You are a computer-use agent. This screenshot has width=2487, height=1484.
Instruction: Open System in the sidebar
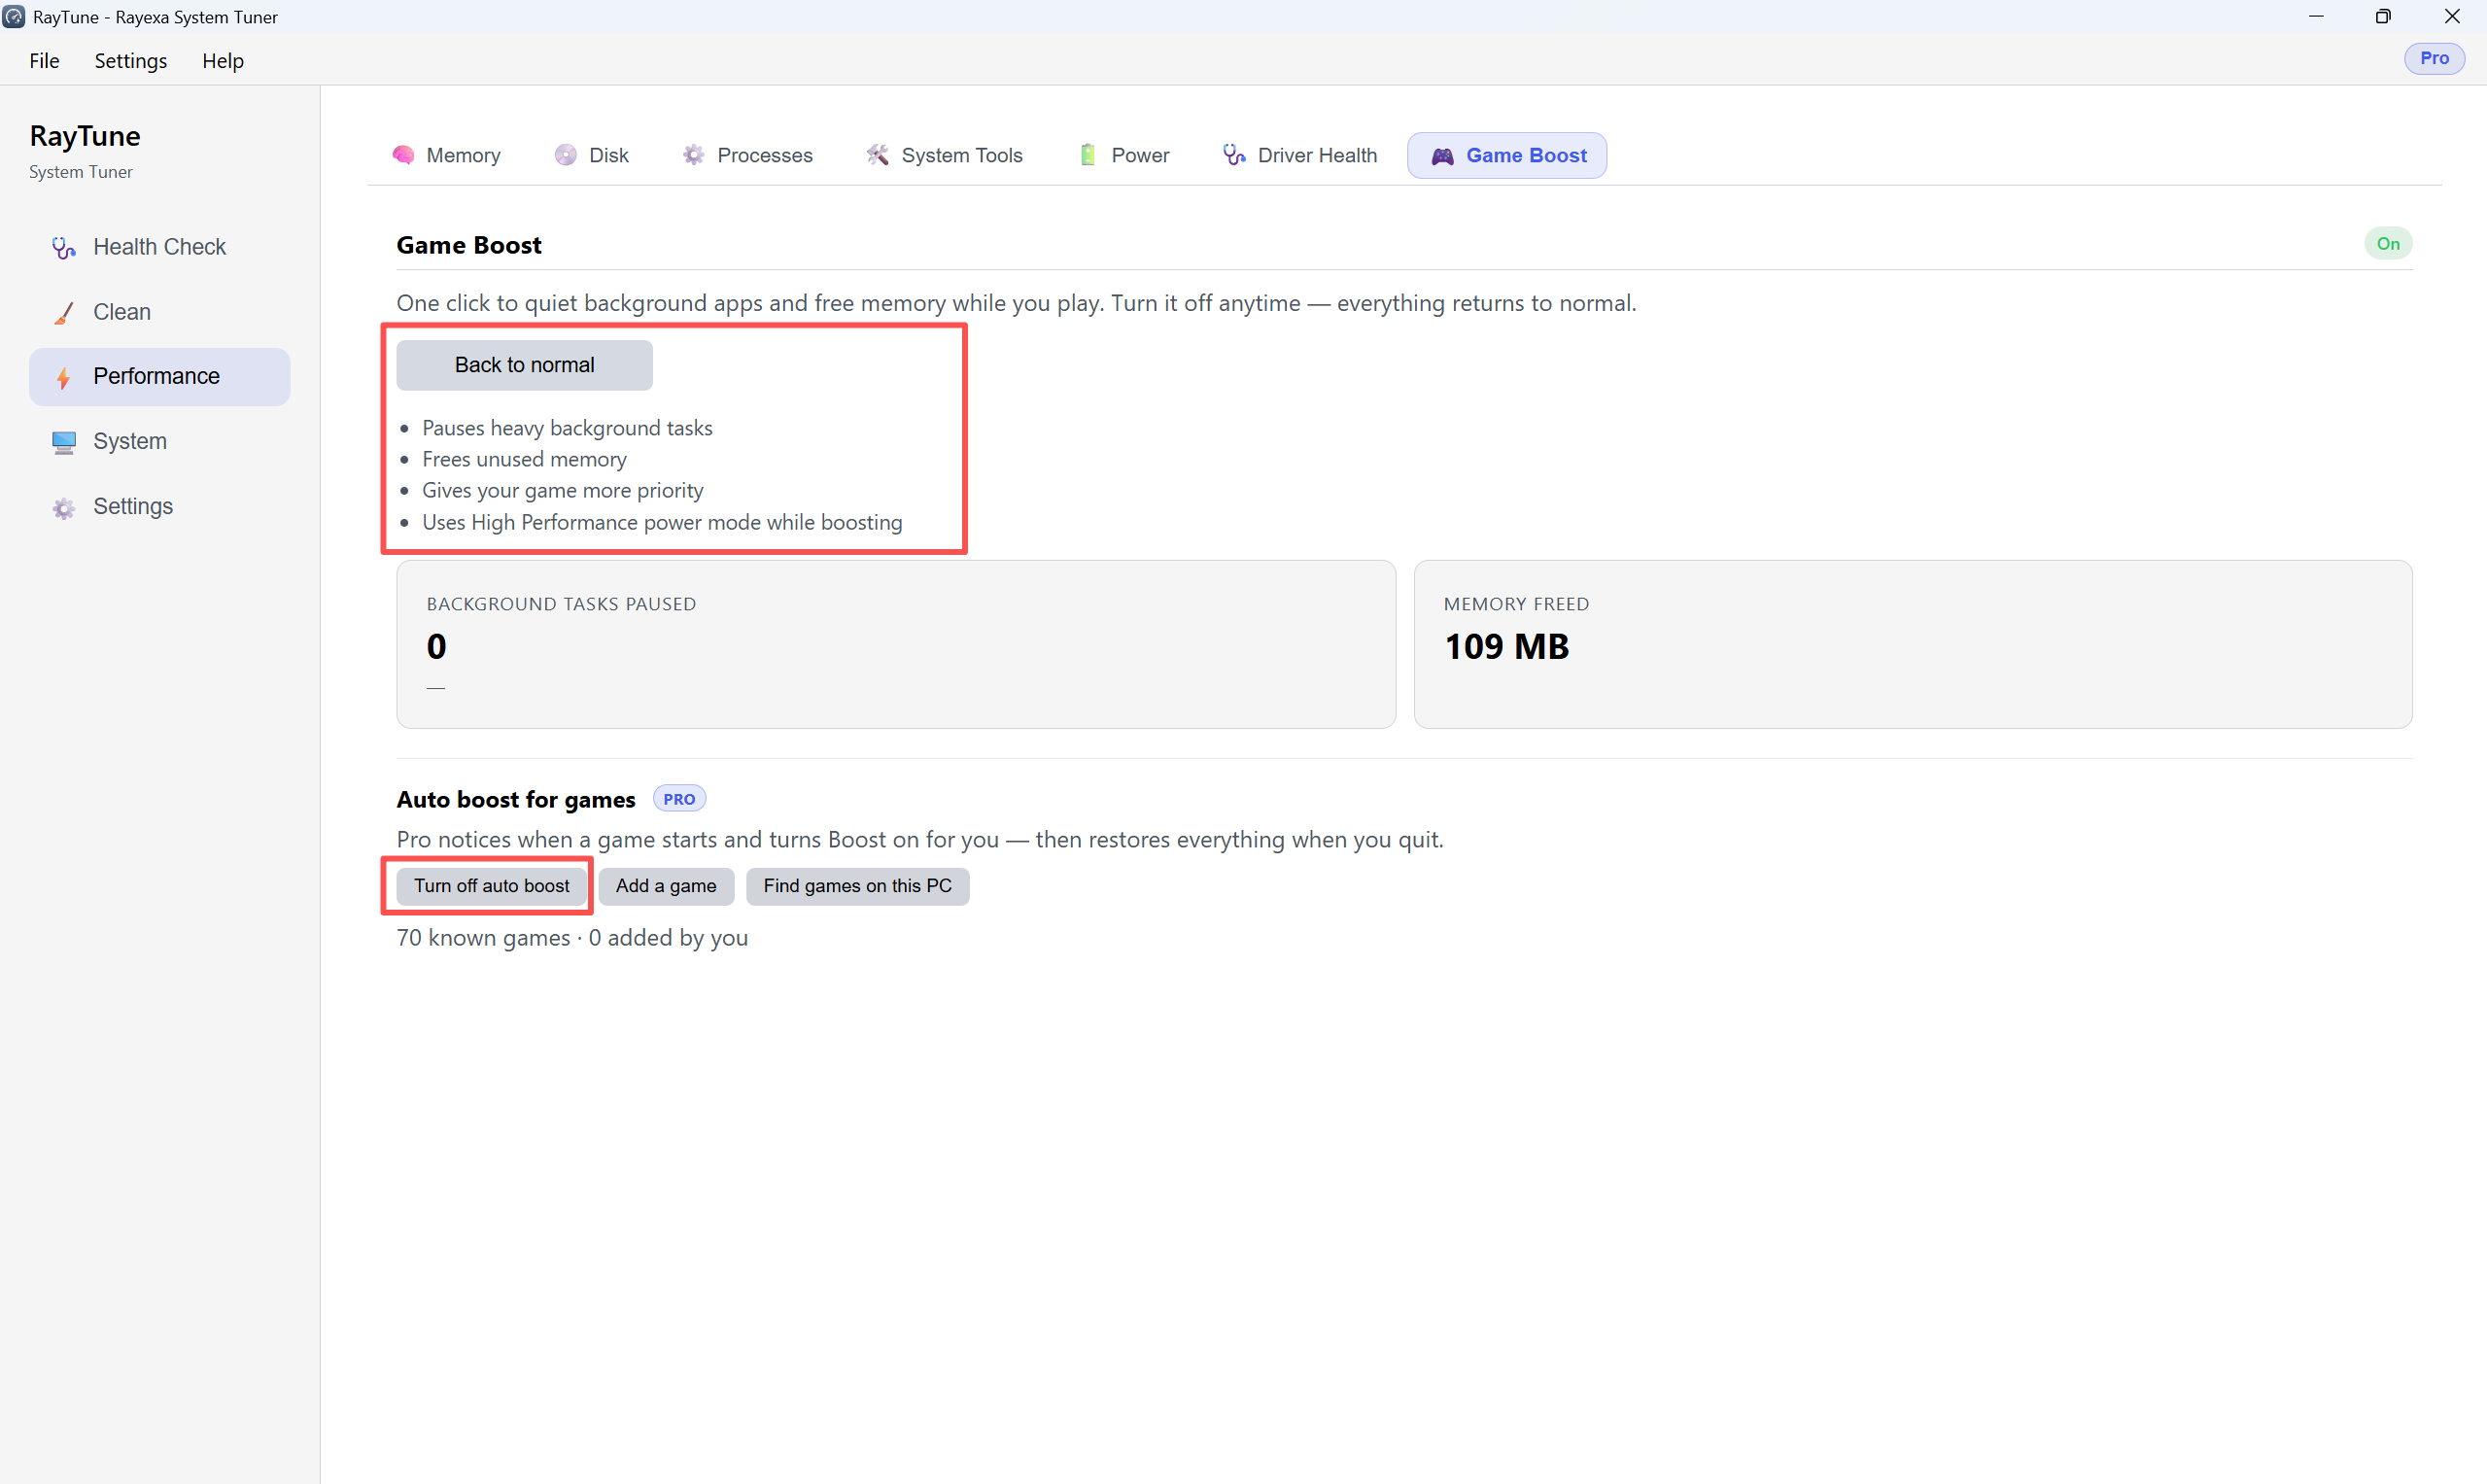(160, 442)
